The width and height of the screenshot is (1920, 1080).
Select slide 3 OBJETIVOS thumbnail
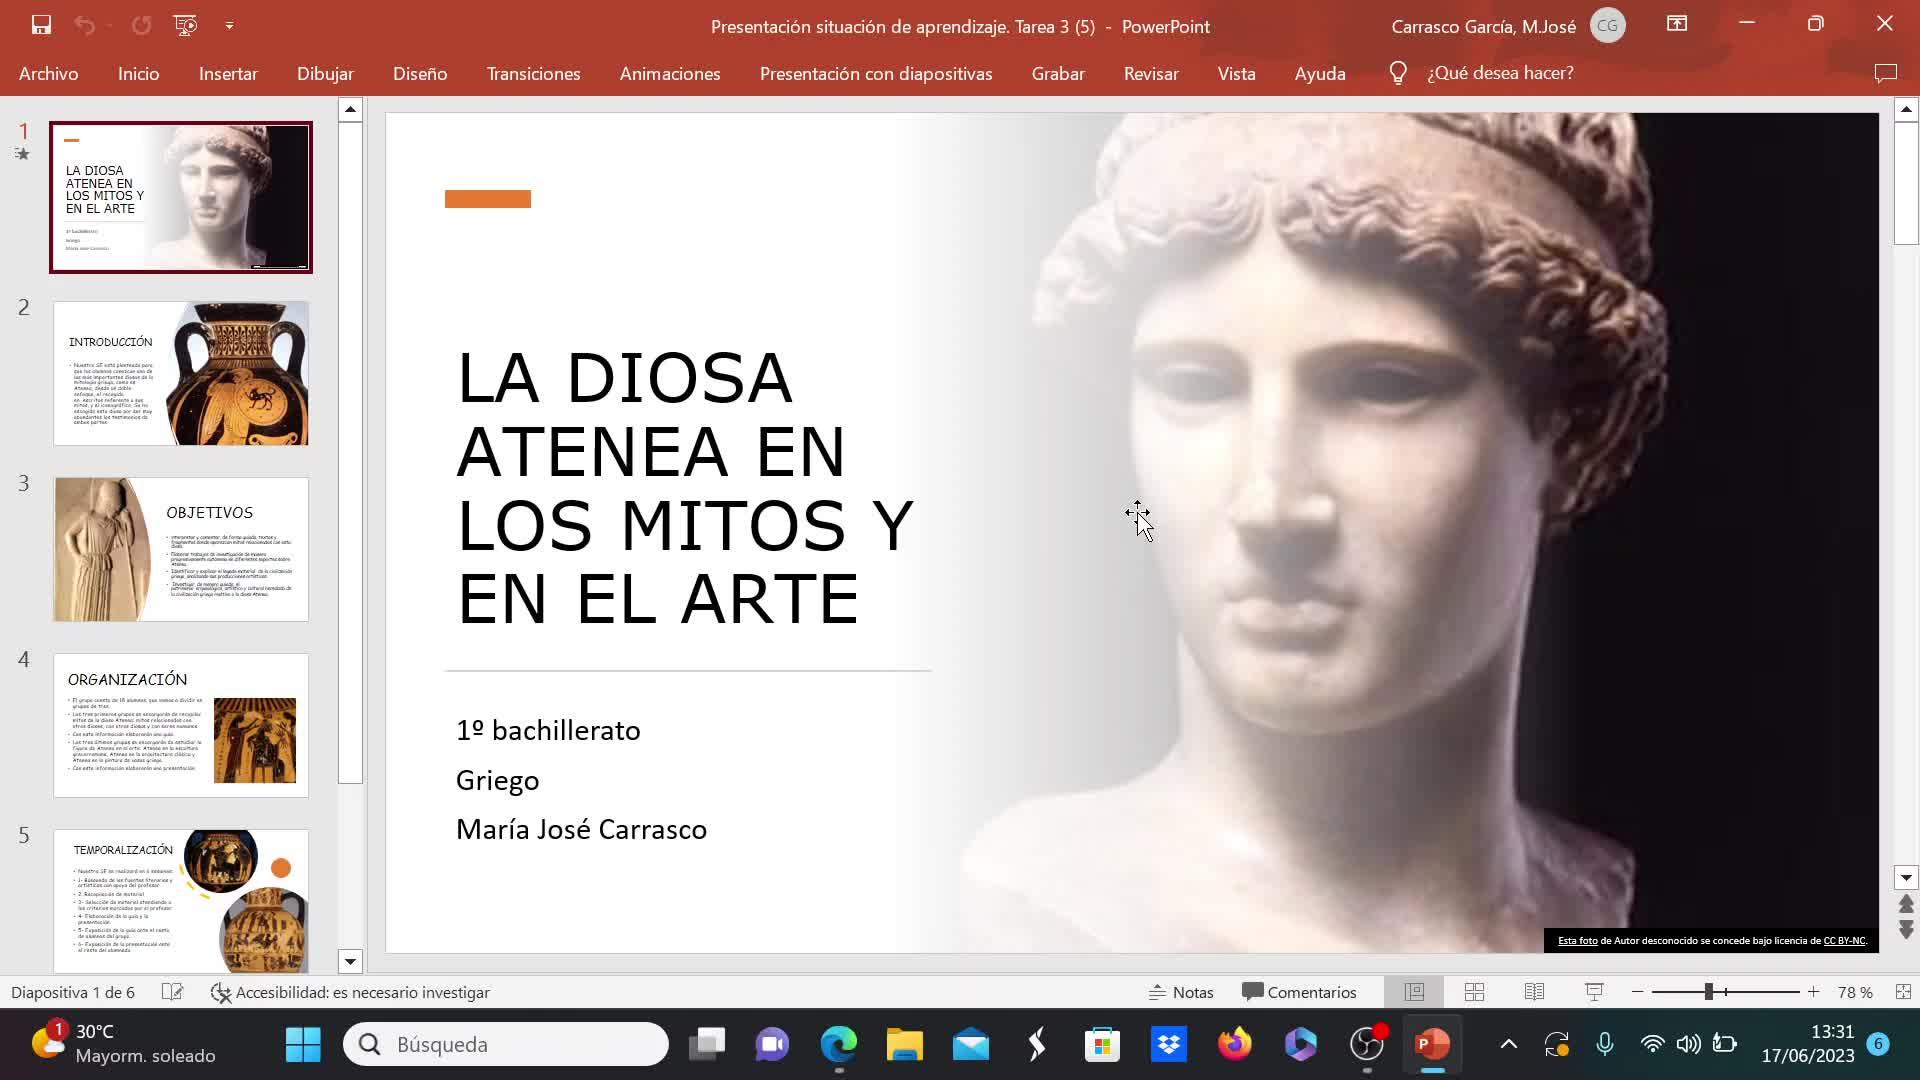pos(181,549)
